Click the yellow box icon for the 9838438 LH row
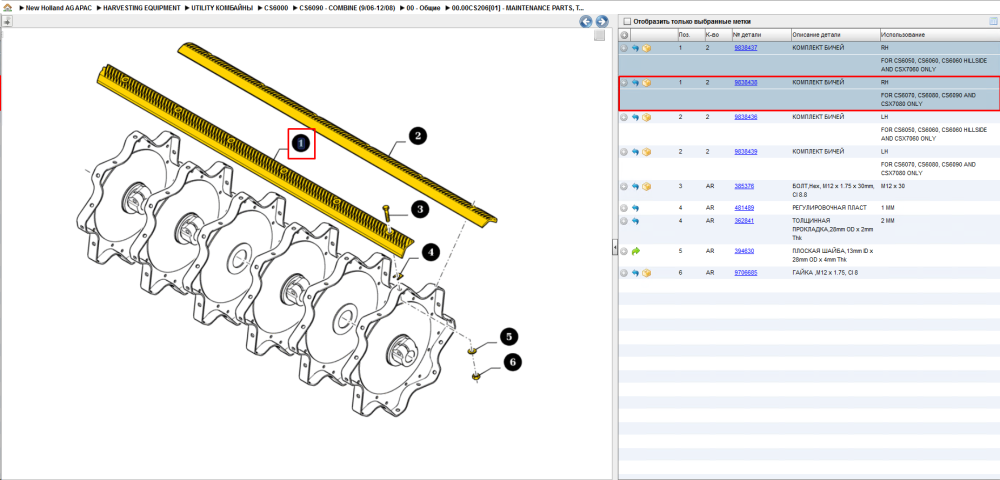 click(x=647, y=117)
